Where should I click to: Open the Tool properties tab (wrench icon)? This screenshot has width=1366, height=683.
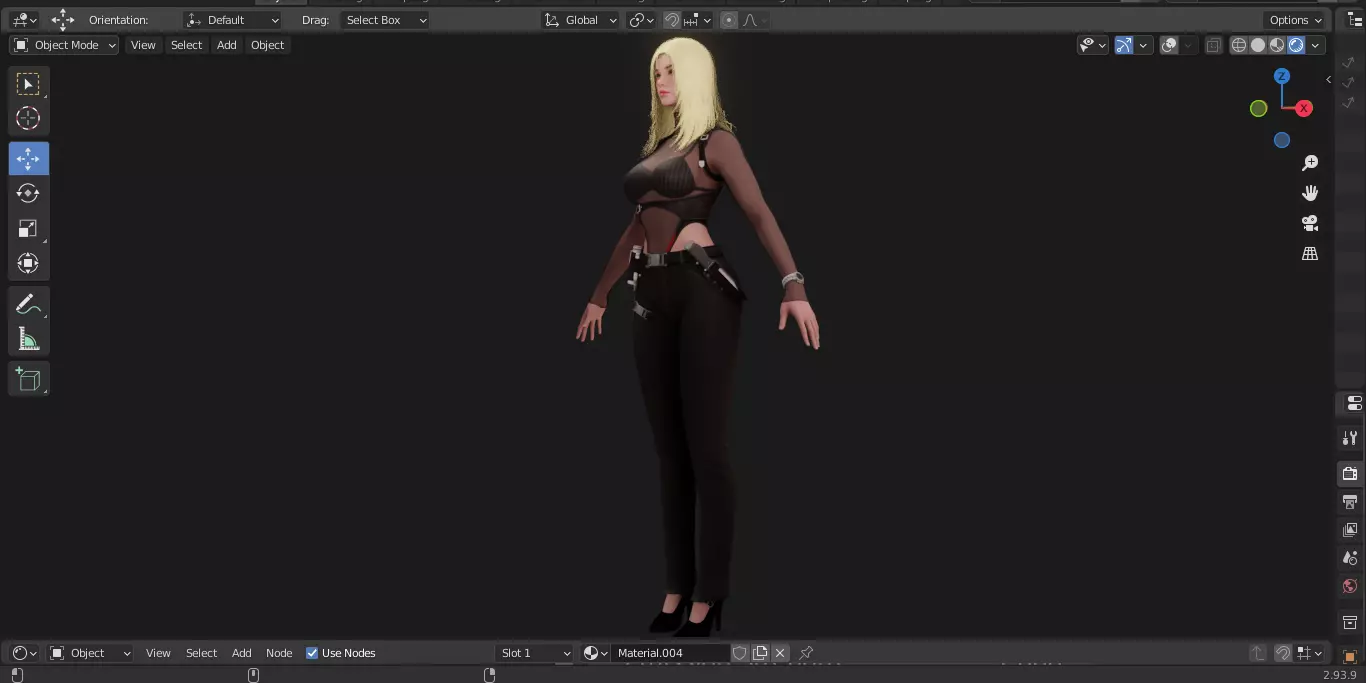[1350, 438]
